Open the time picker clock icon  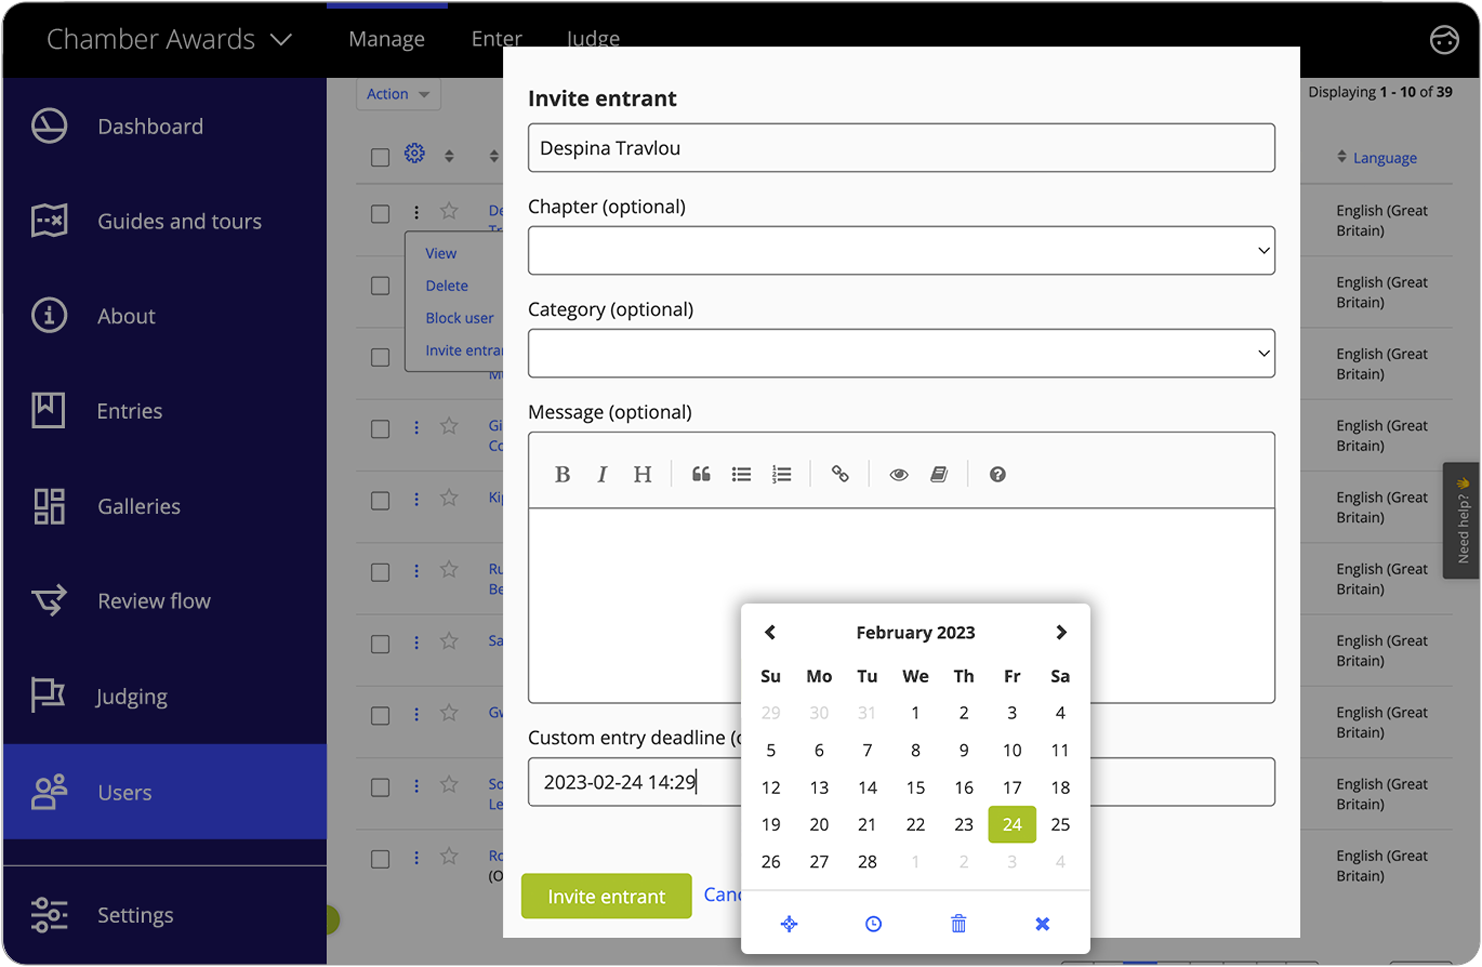coord(872,924)
